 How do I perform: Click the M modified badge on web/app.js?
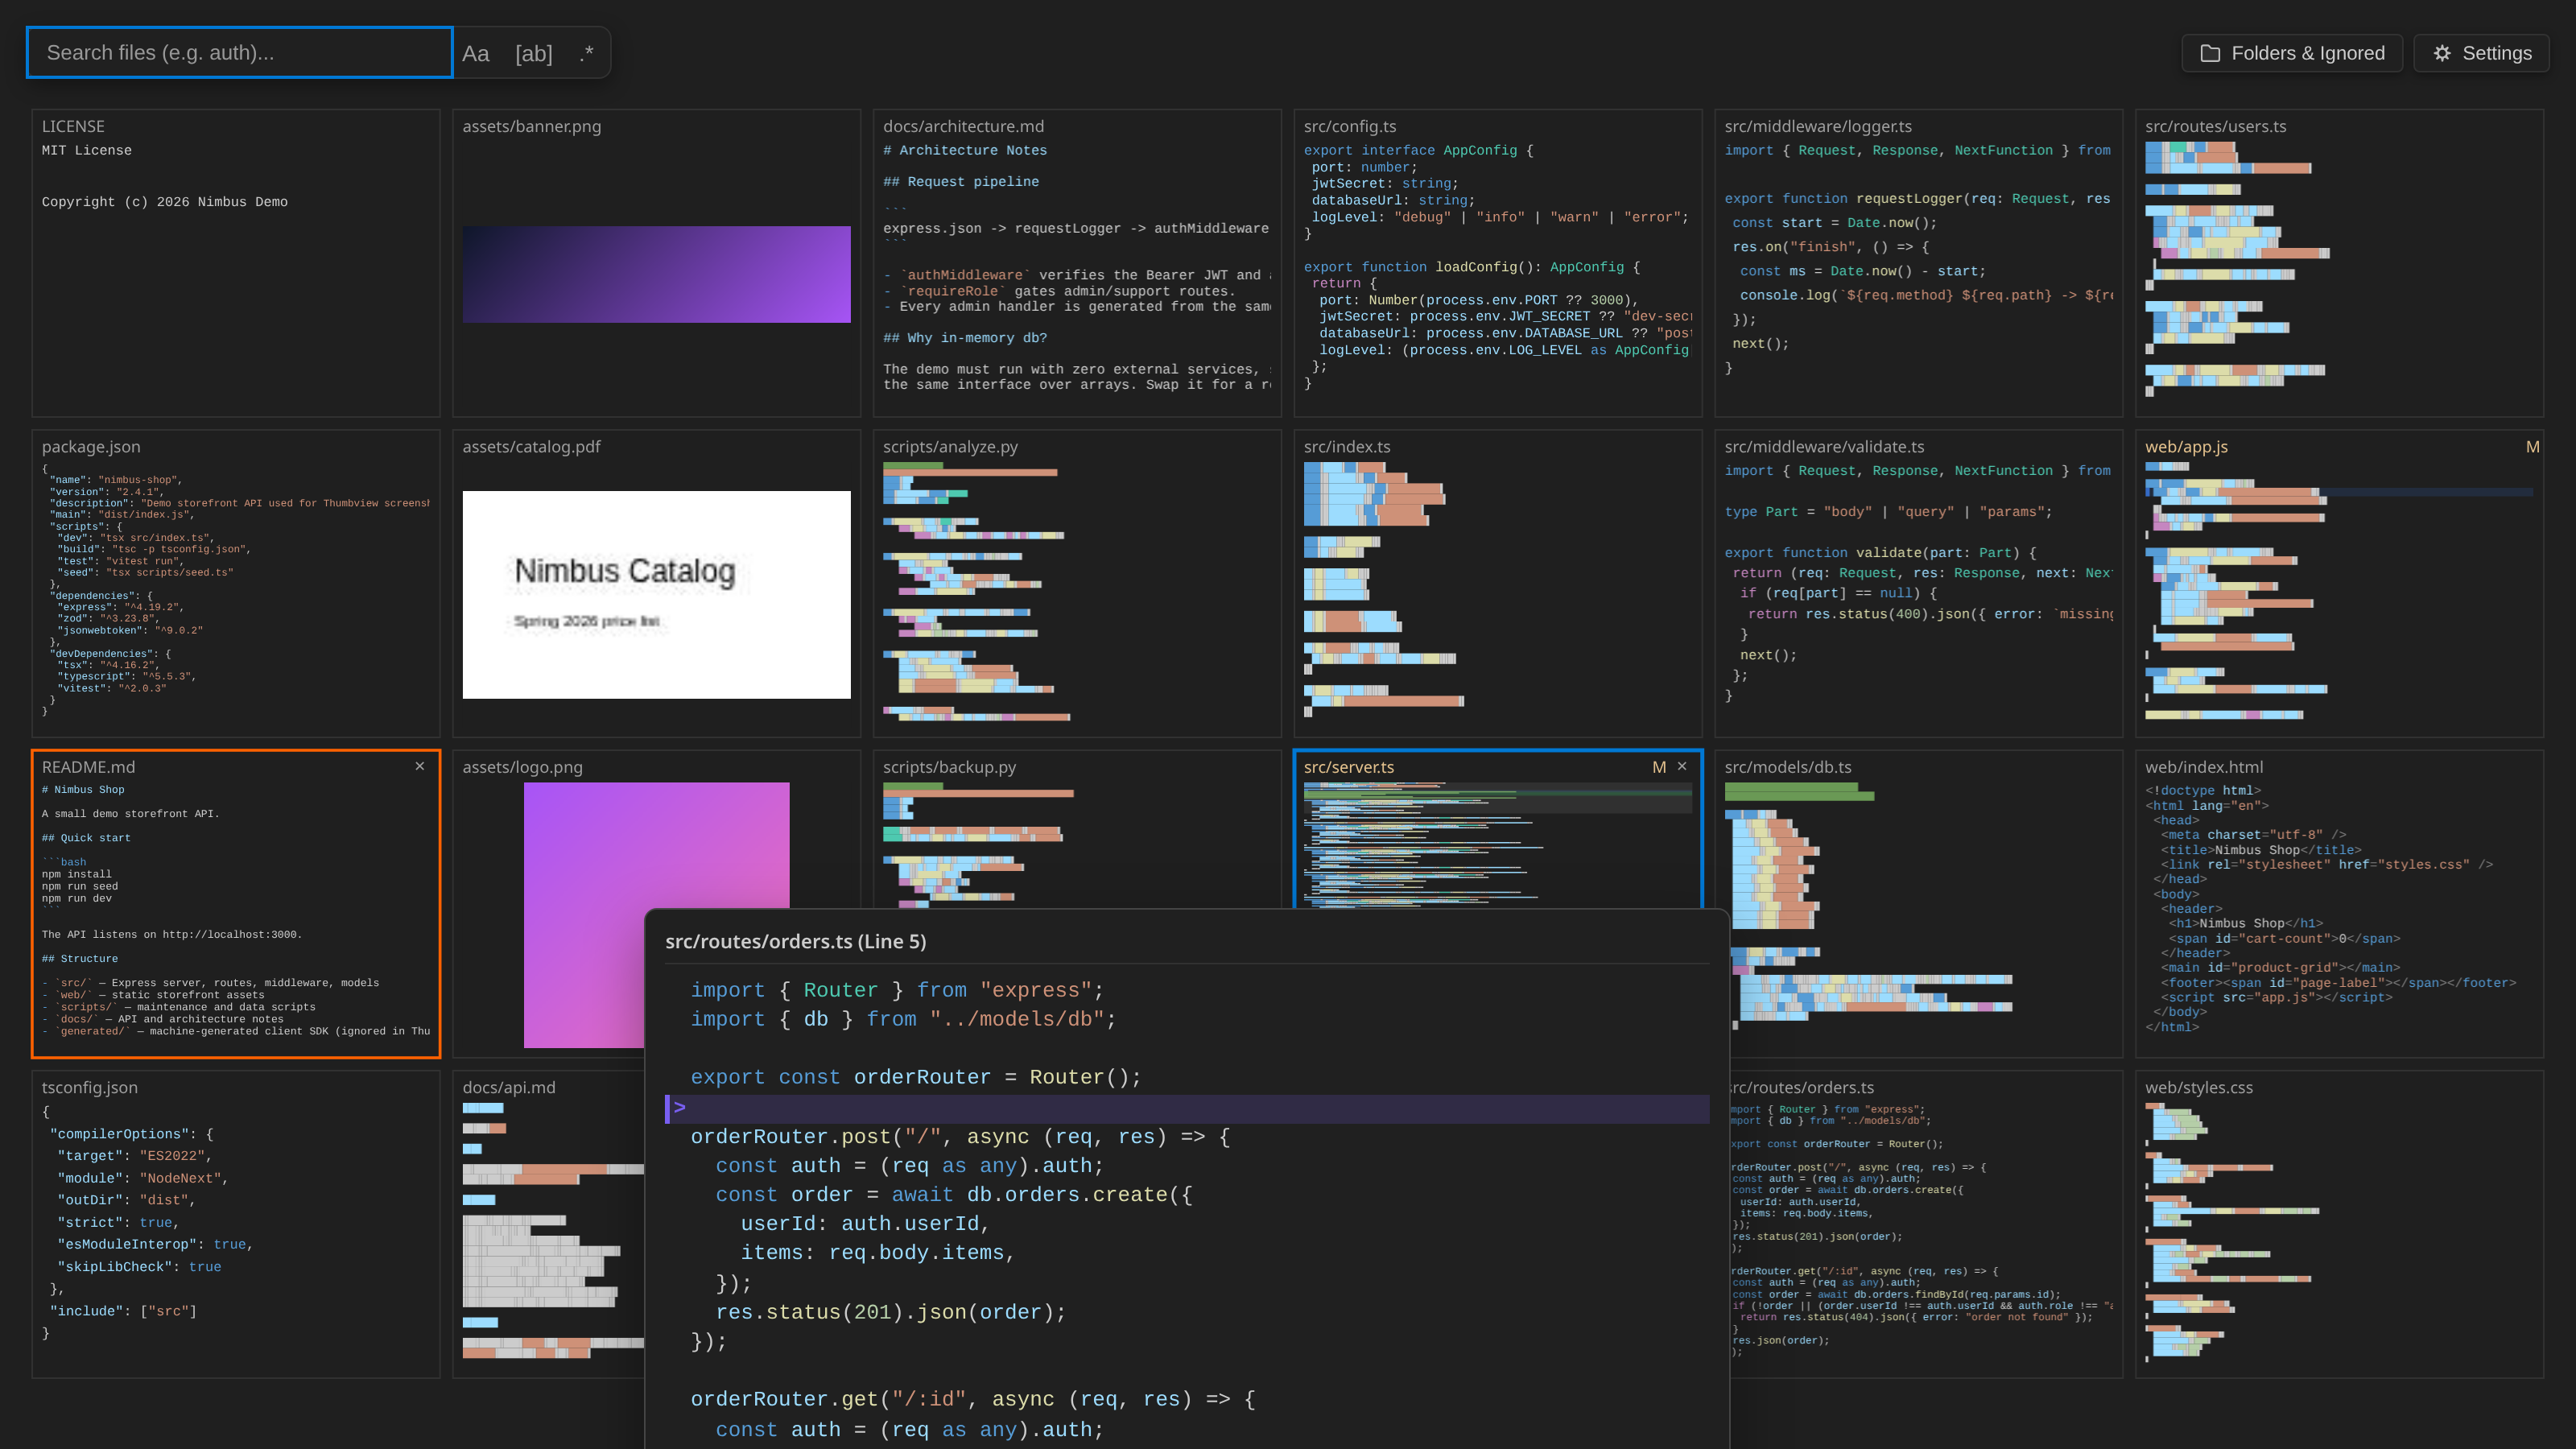click(x=2532, y=447)
